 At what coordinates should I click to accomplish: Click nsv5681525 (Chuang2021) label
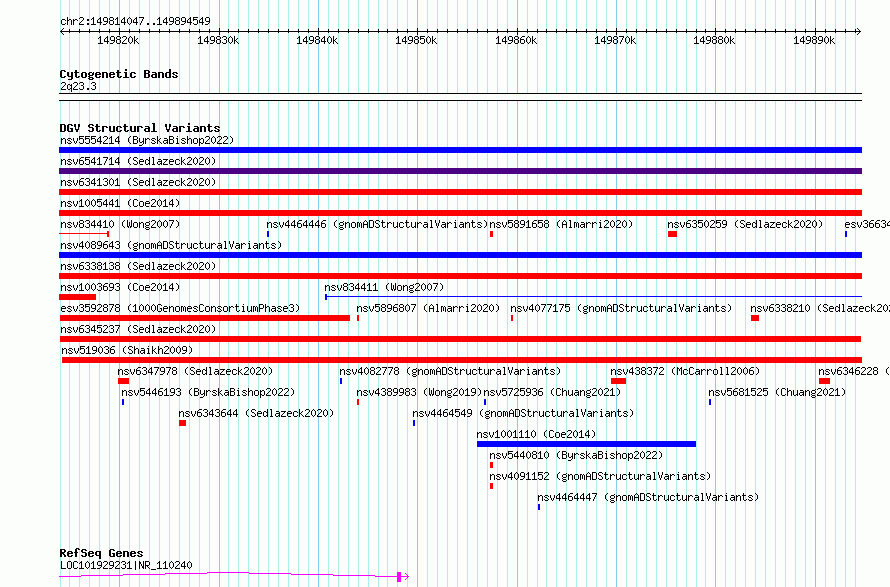[777, 392]
